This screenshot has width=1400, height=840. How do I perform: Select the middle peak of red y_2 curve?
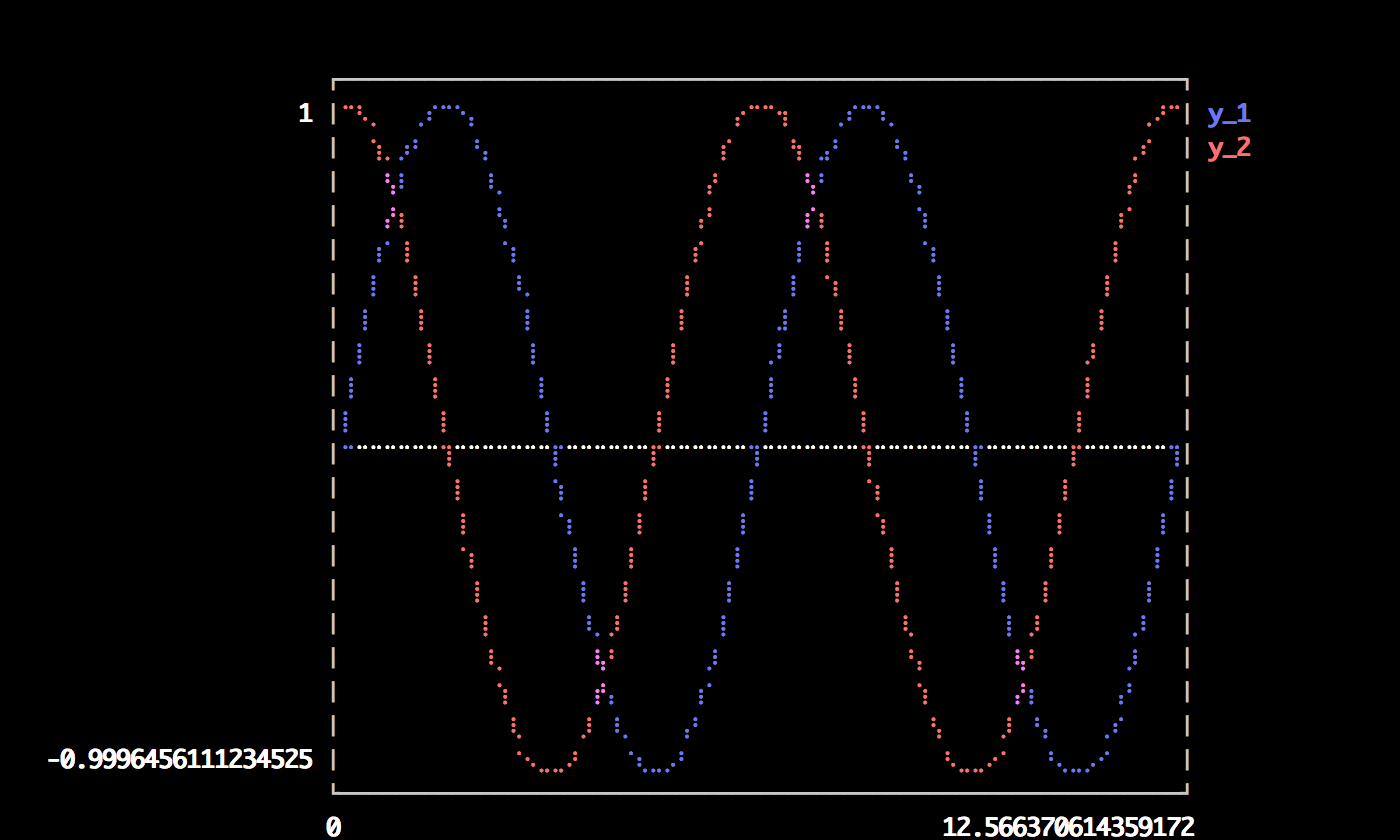(x=762, y=107)
